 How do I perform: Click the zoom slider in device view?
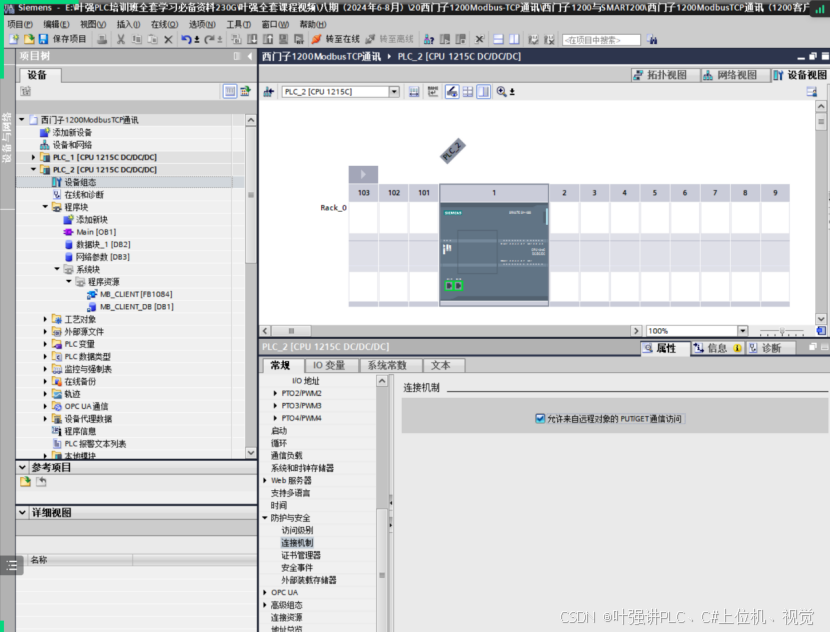pos(782,331)
